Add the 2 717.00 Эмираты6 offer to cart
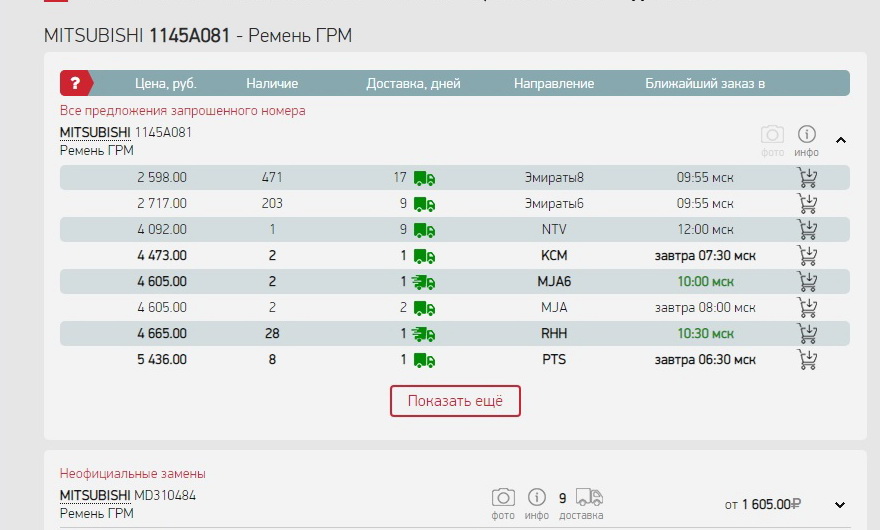Image resolution: width=880 pixels, height=530 pixels. click(807, 204)
